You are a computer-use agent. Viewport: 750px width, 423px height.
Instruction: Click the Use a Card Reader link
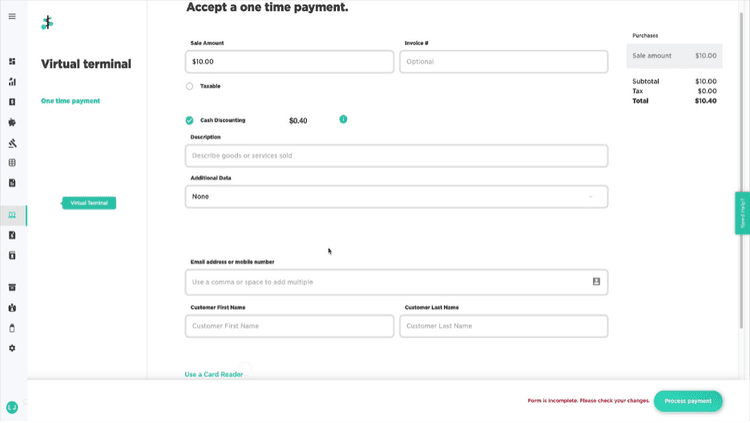(x=214, y=374)
